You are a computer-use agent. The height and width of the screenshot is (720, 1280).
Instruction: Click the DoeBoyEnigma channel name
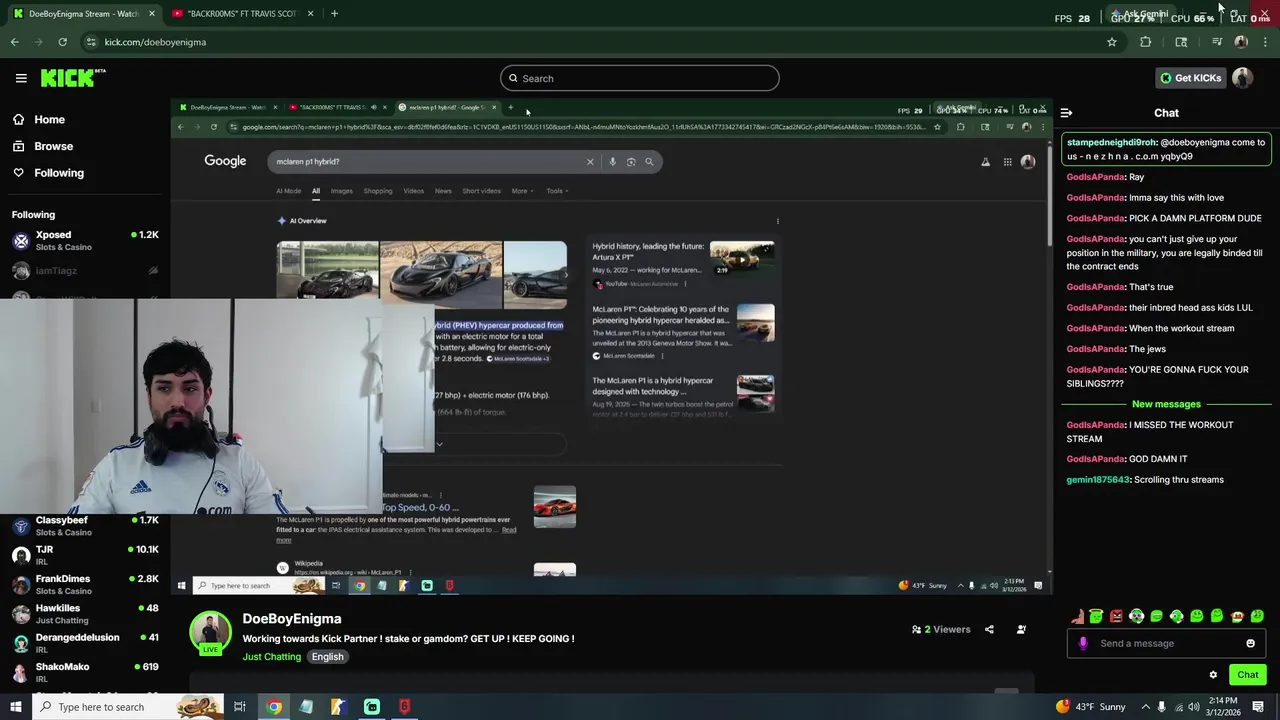pos(292,619)
